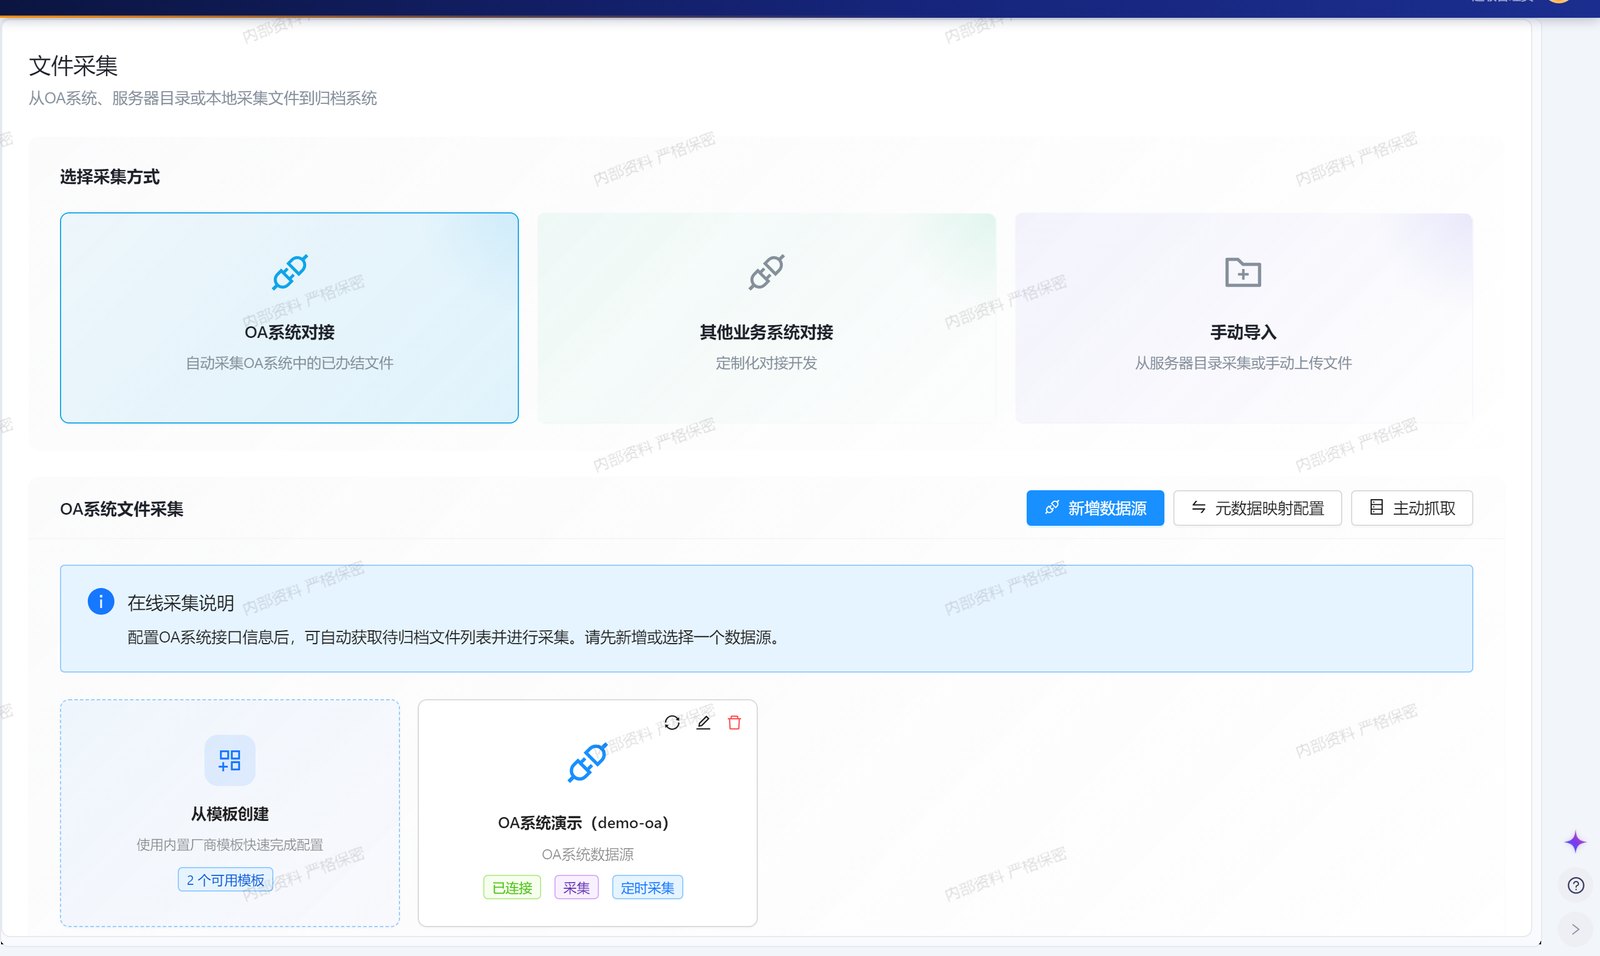Click the 自动采集OA系统中的已办结文件 description
The height and width of the screenshot is (956, 1600).
pos(290,363)
